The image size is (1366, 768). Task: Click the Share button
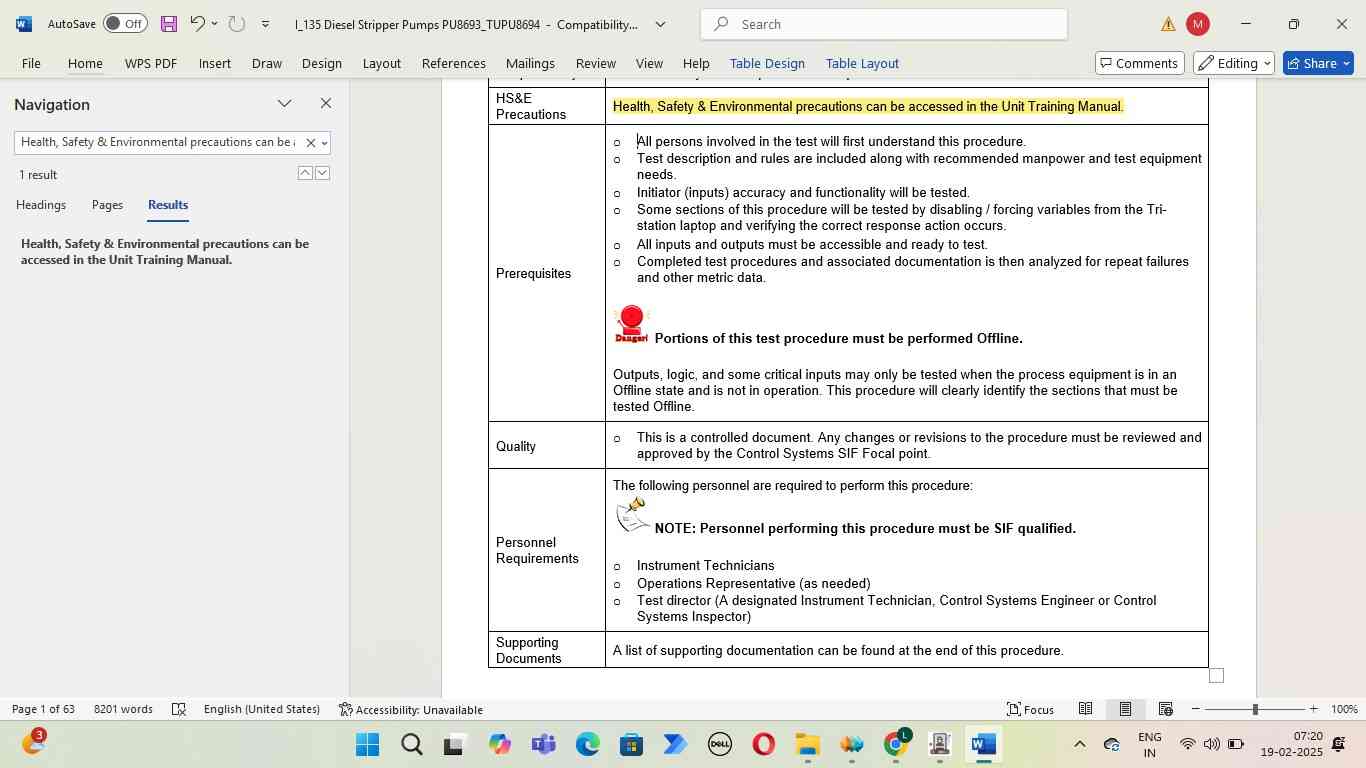tap(1318, 63)
